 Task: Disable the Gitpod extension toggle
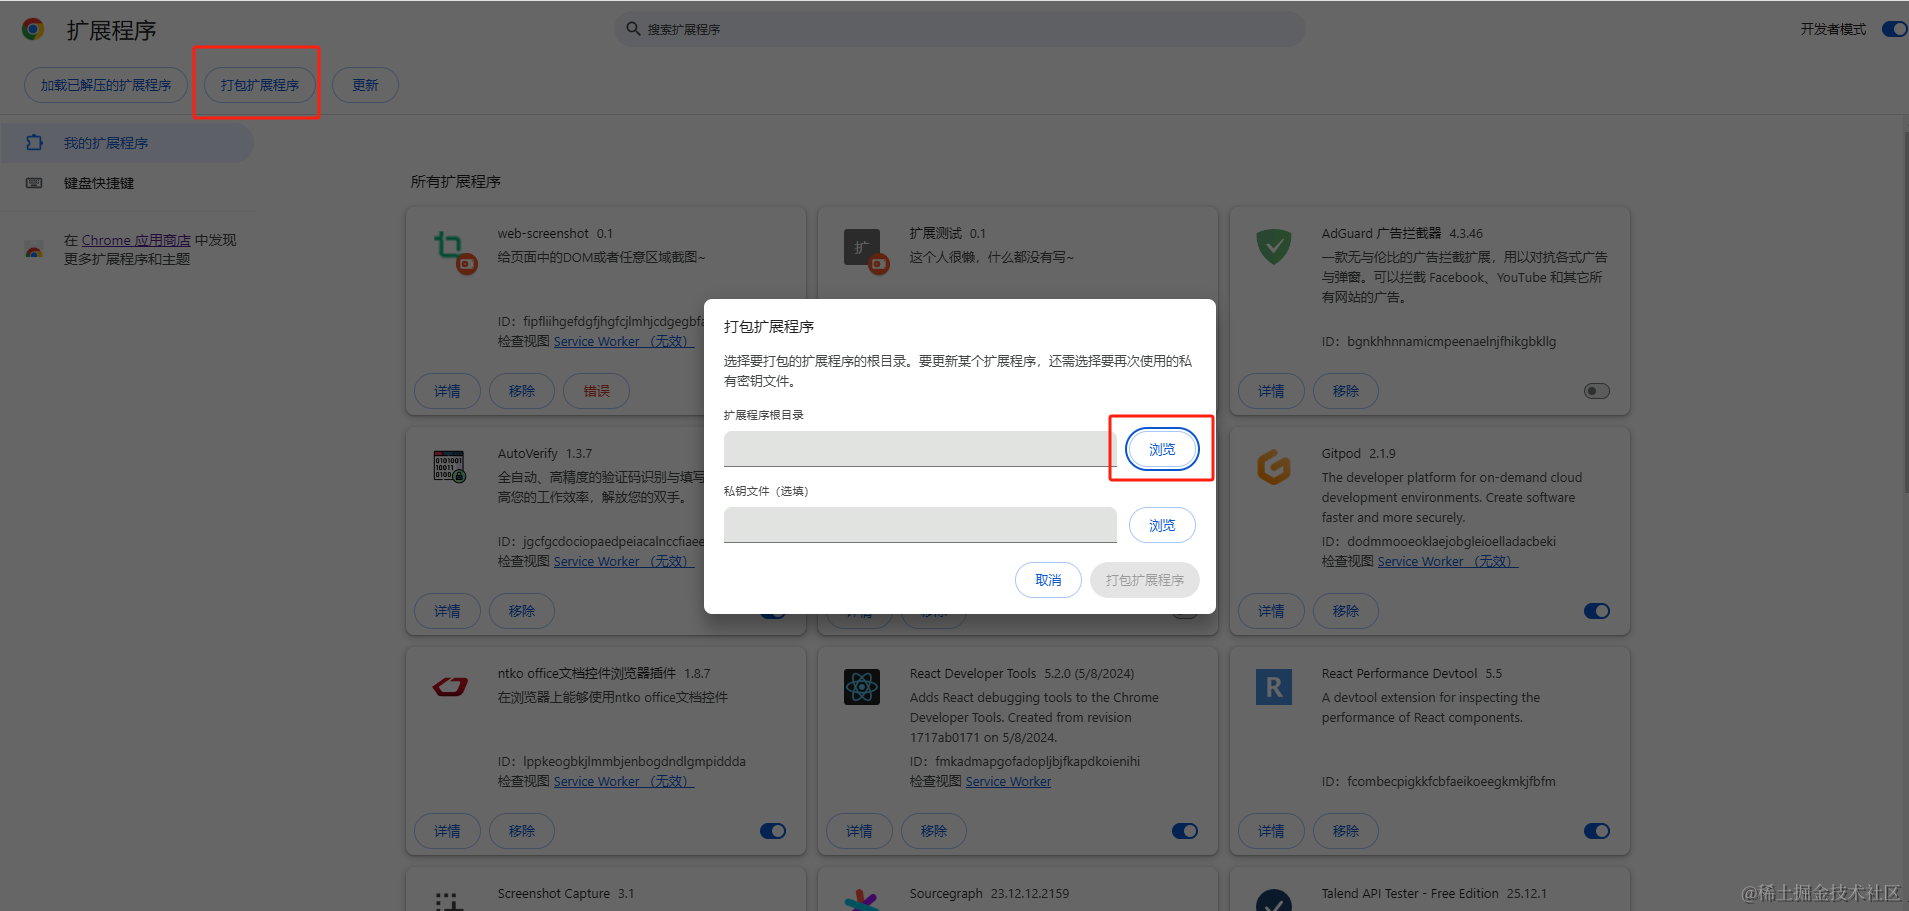(1597, 611)
